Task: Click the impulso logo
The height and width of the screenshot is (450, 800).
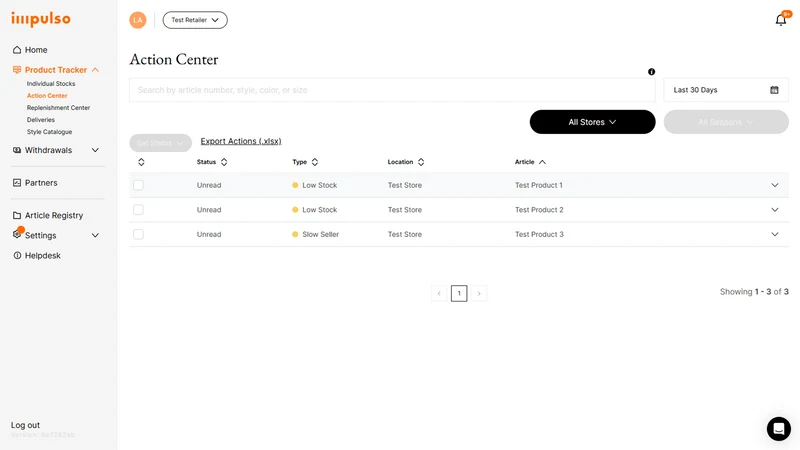Action: click(41, 19)
